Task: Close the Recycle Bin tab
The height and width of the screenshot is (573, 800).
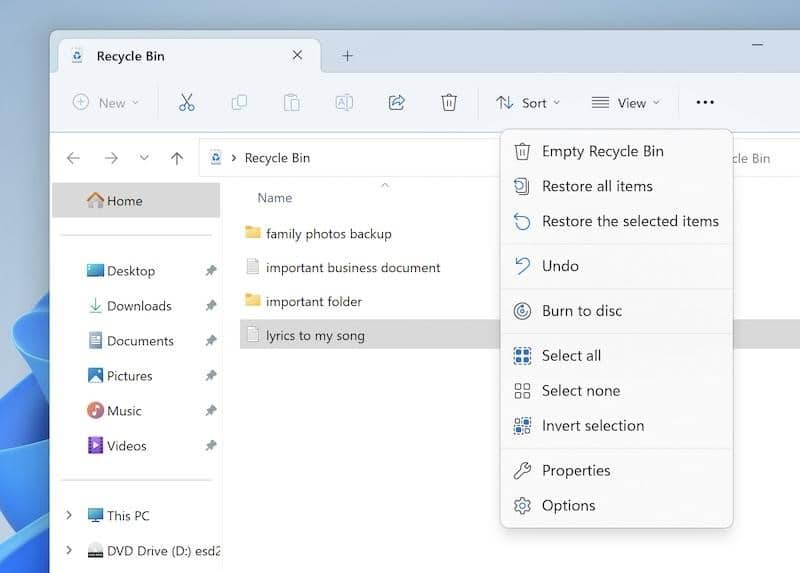Action: point(297,55)
